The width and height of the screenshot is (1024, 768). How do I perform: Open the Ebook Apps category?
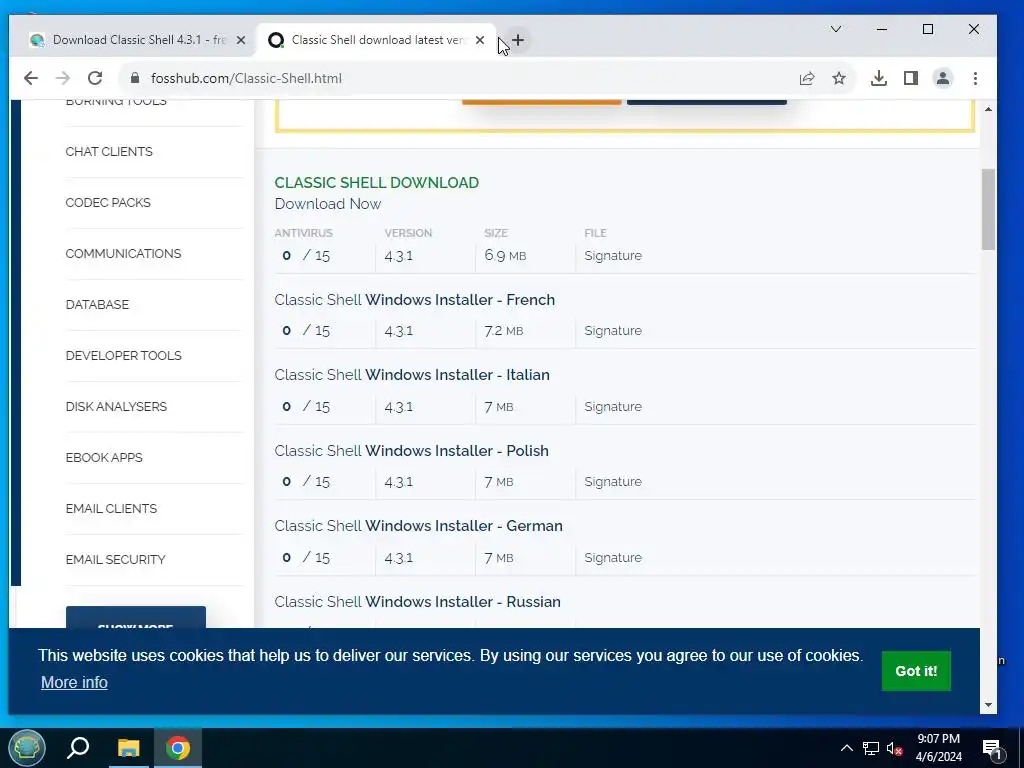click(104, 457)
